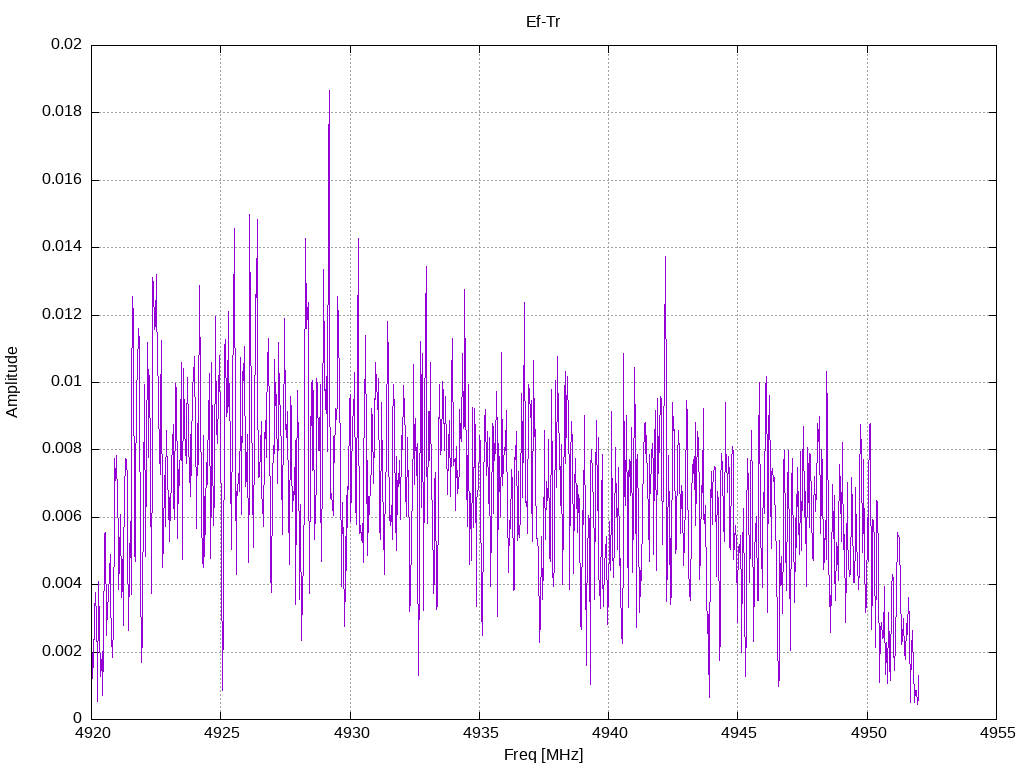The width and height of the screenshot is (1024, 768).
Task: Click the tallest spectrum peak near 4929 MHz
Action: click(x=329, y=91)
